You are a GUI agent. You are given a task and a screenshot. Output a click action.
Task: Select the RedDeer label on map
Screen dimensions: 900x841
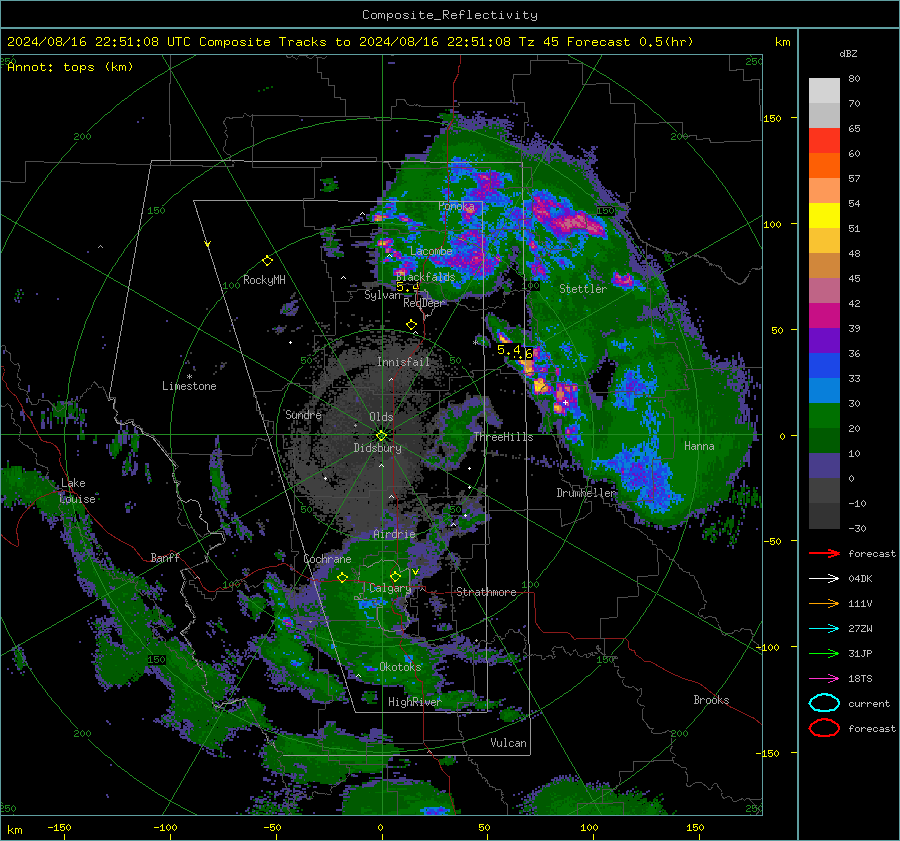pos(424,303)
